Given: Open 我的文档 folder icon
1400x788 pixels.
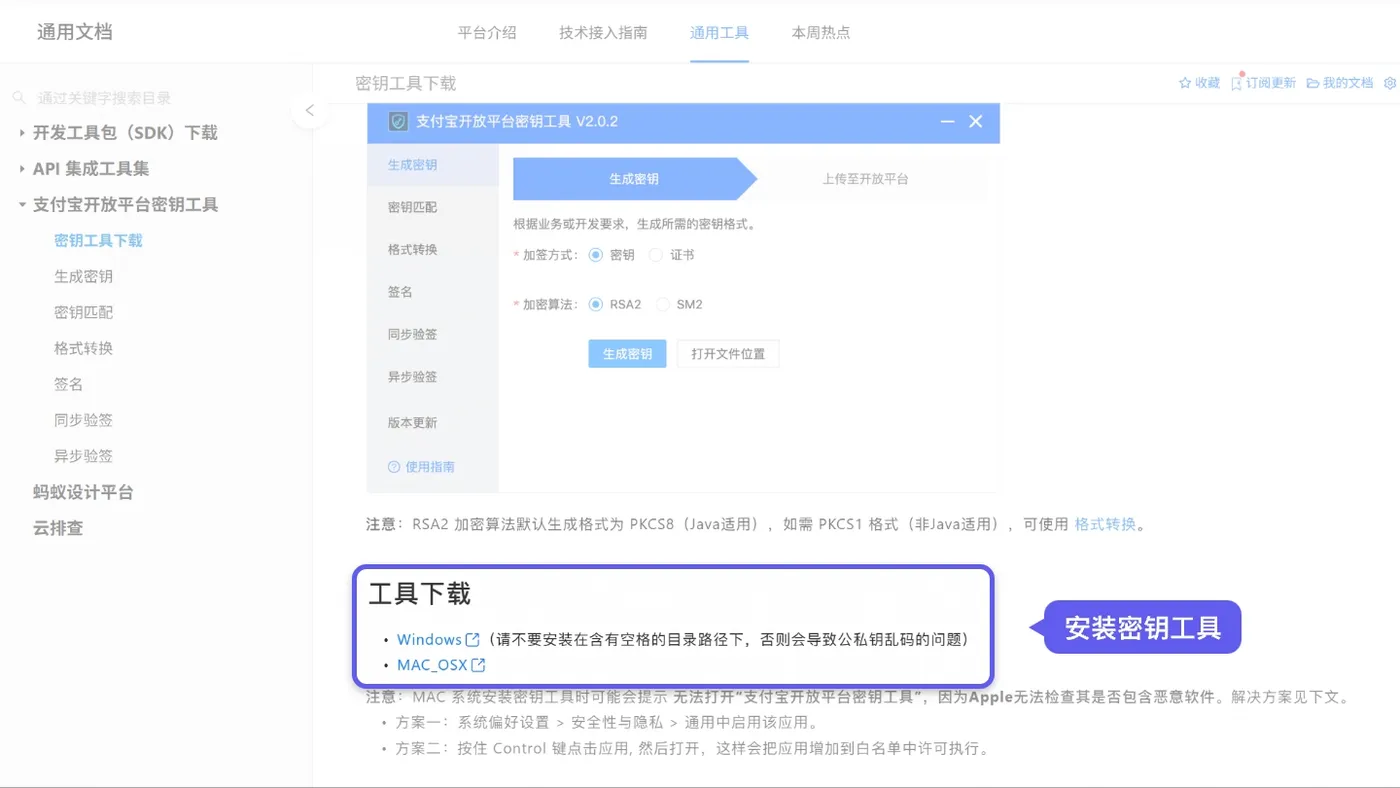Looking at the screenshot, I should click(x=1313, y=83).
